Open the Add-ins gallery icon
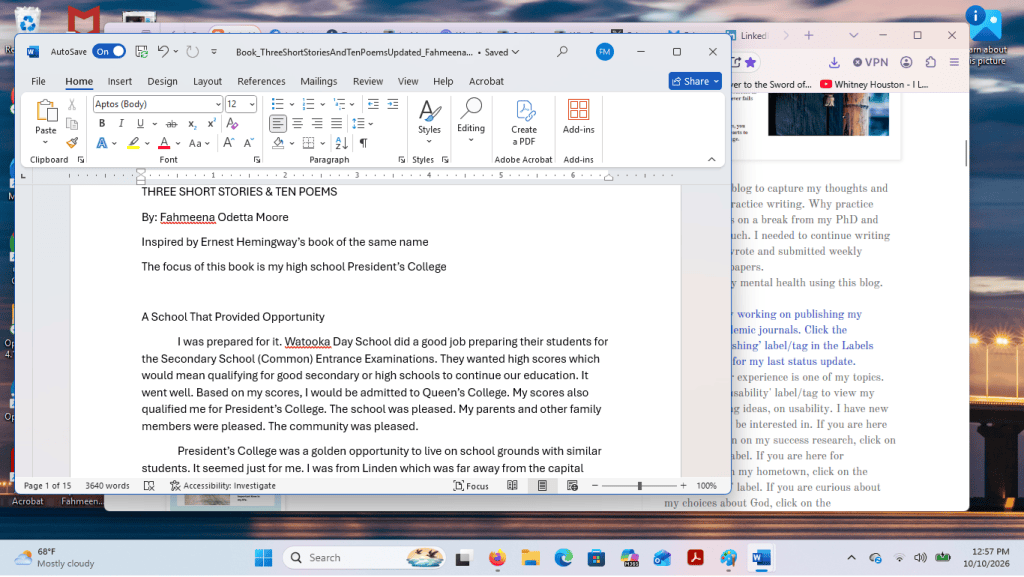 (x=579, y=116)
